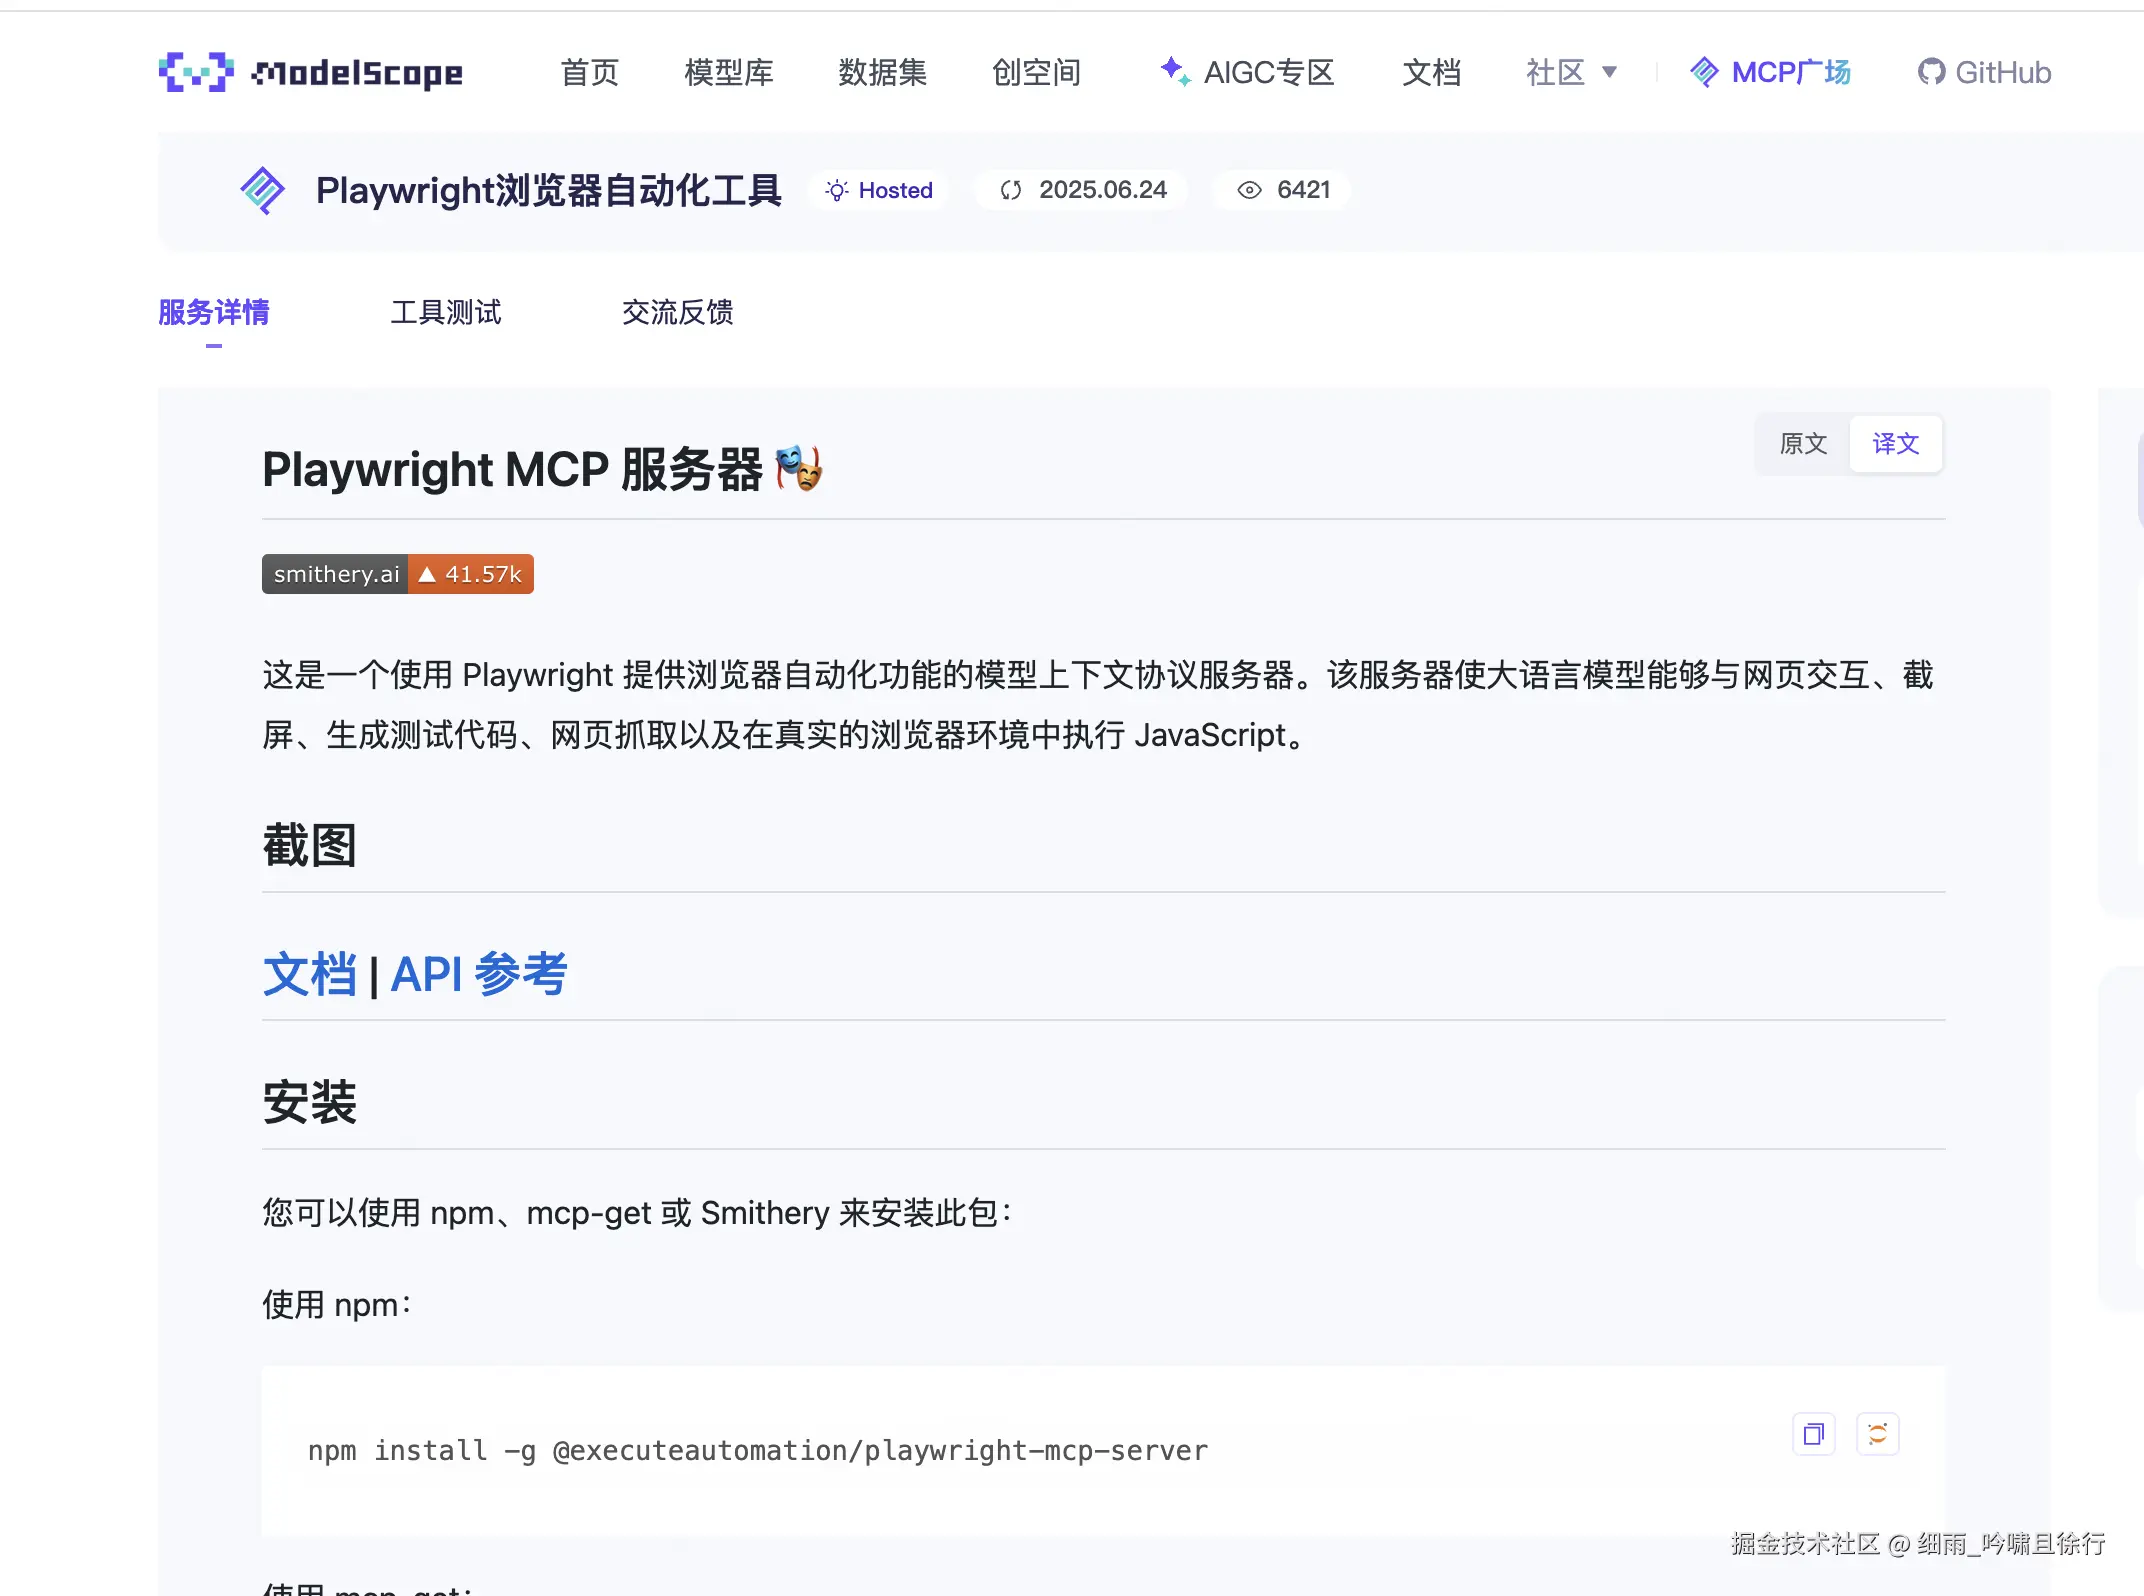Click the refresh icon beside 2025.06.24

coord(1011,190)
